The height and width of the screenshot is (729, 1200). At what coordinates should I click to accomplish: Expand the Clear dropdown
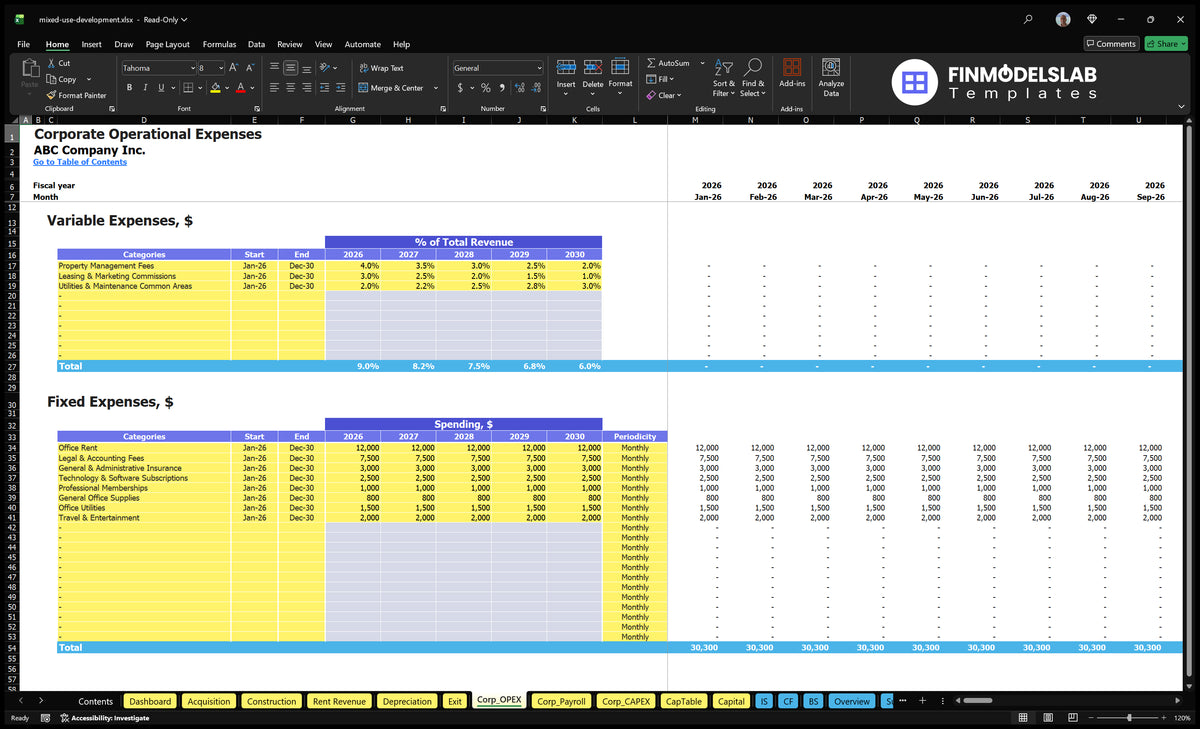tap(679, 95)
